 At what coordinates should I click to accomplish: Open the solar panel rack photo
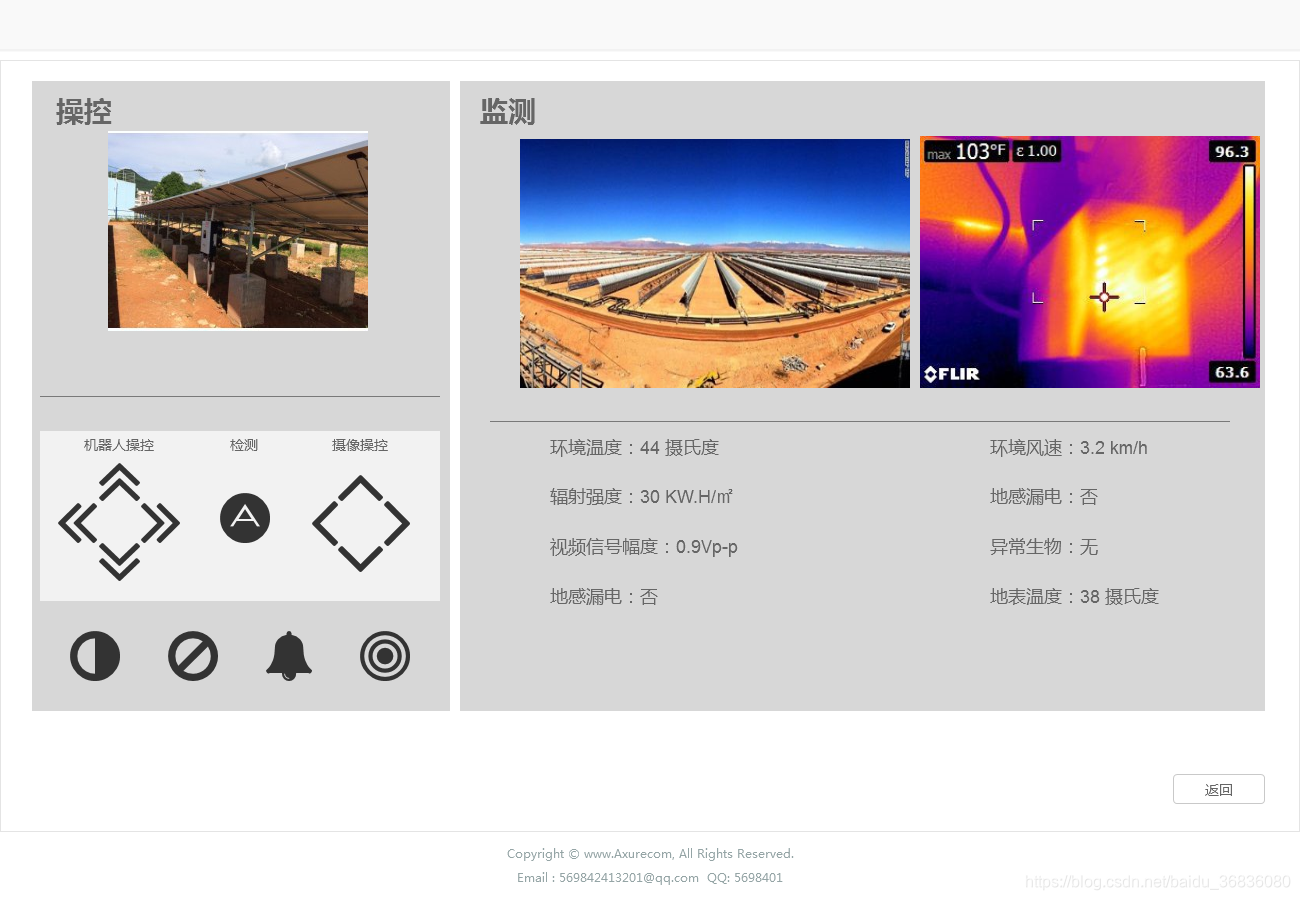click(238, 230)
